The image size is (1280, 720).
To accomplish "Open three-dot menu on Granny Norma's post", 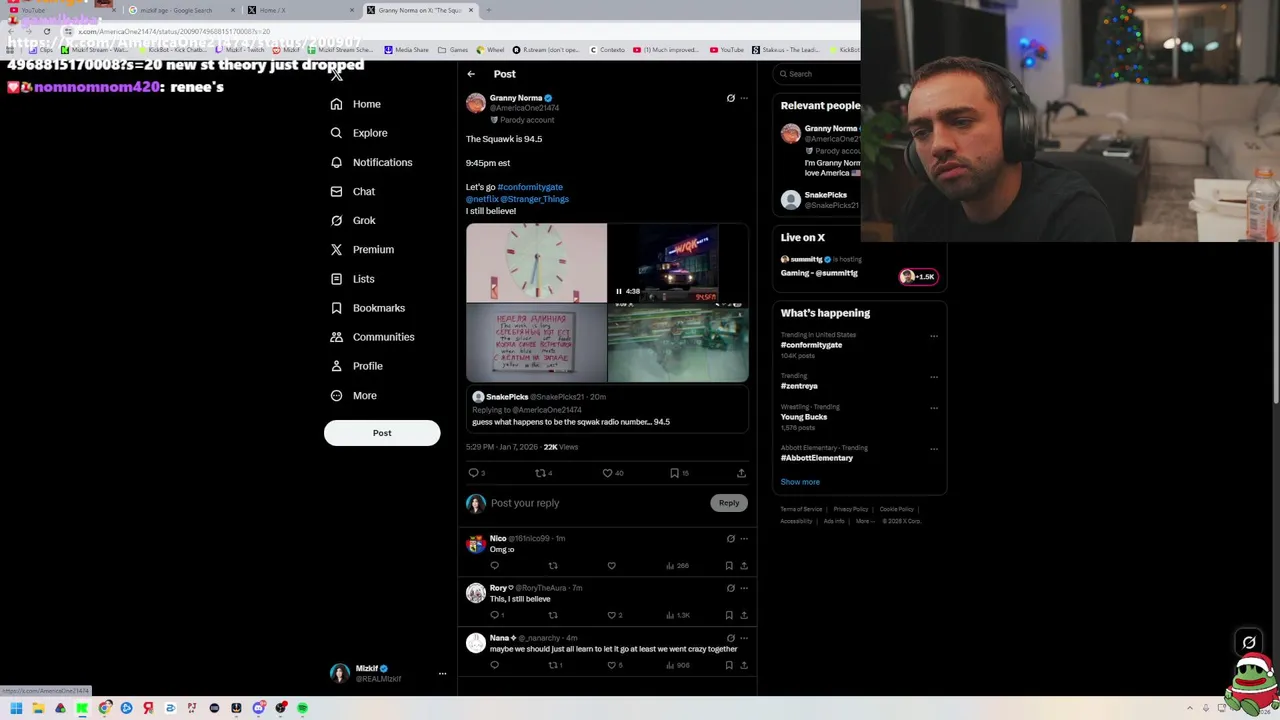I will point(744,98).
